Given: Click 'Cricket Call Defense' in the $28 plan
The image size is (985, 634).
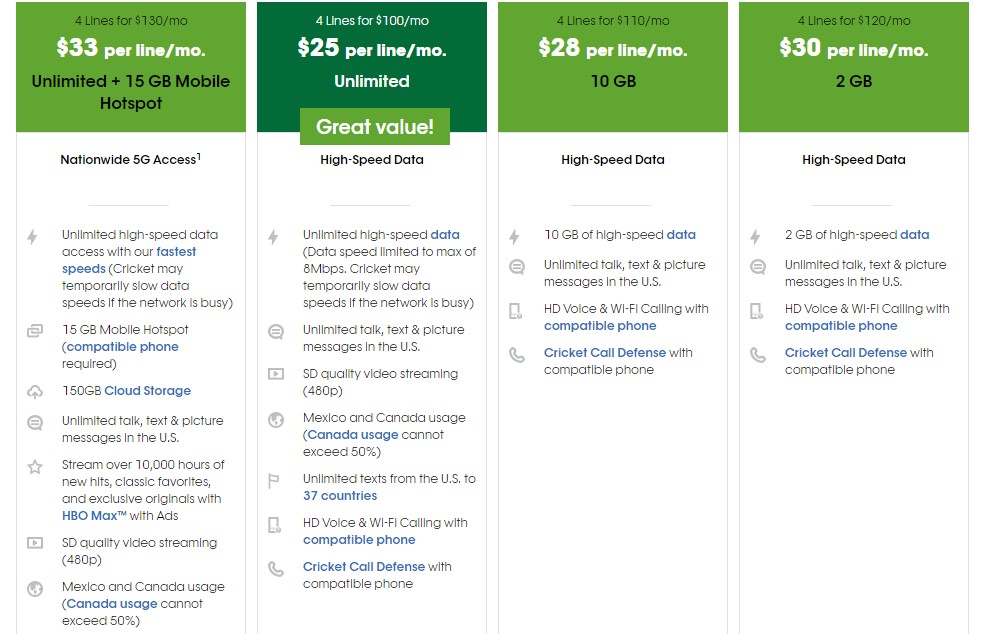Looking at the screenshot, I should pos(605,353).
